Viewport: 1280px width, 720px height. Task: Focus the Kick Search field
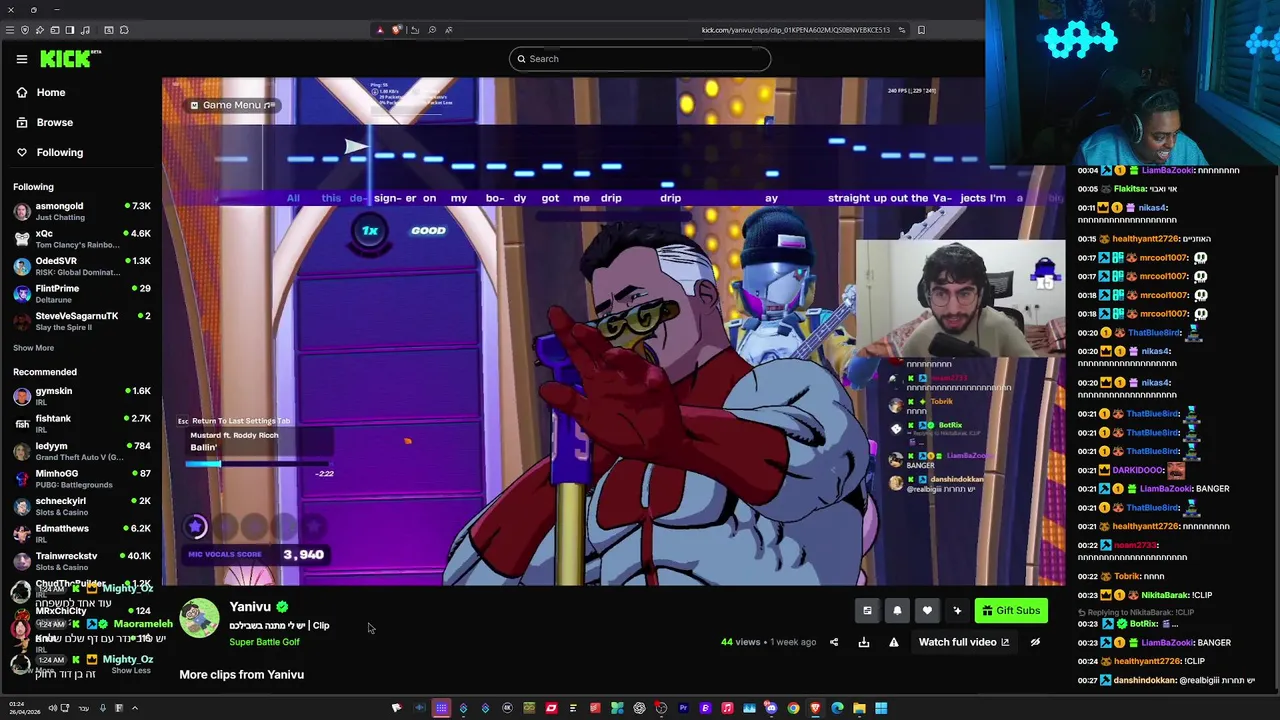click(640, 59)
